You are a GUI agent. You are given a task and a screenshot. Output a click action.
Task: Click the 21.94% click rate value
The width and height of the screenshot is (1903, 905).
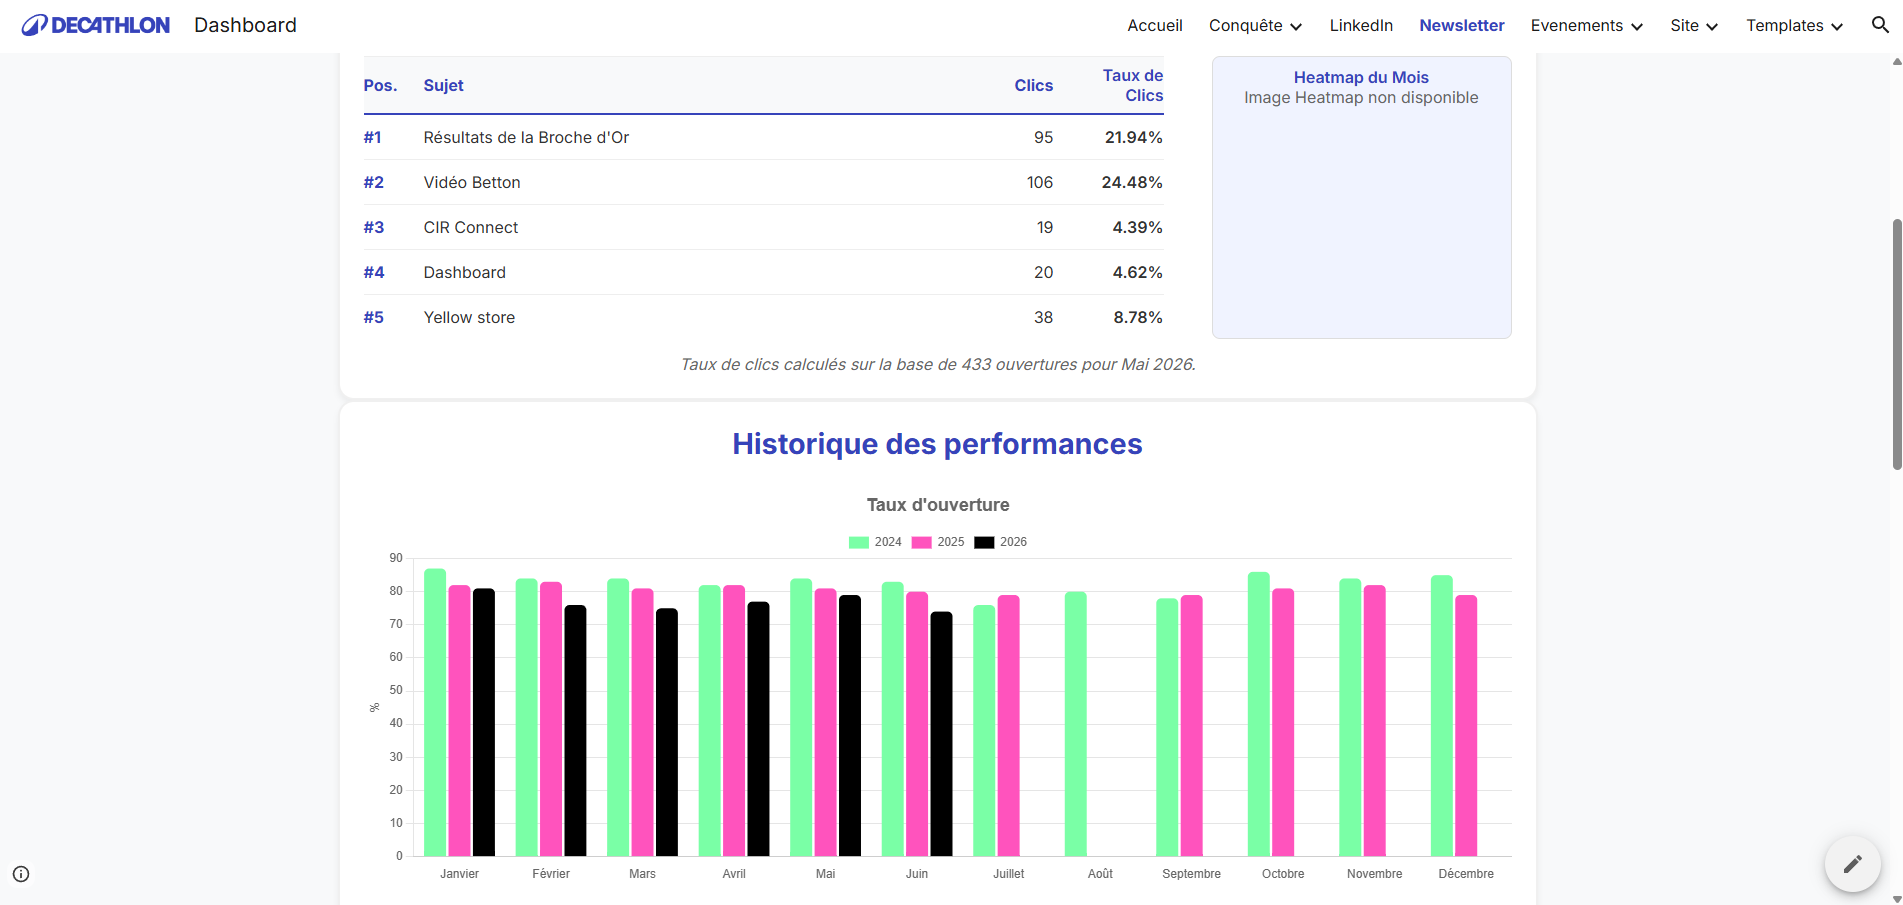click(x=1133, y=138)
